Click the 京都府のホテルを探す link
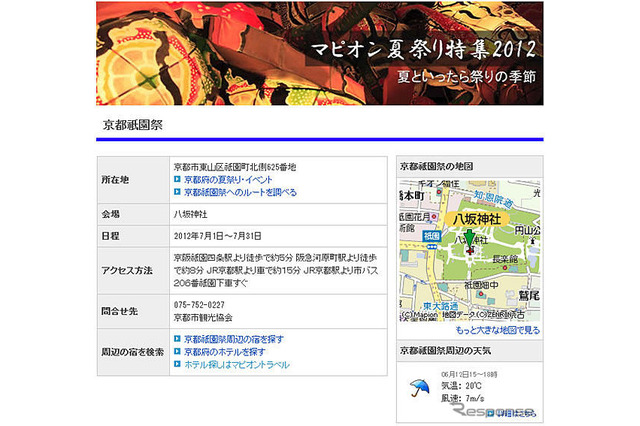 point(224,353)
